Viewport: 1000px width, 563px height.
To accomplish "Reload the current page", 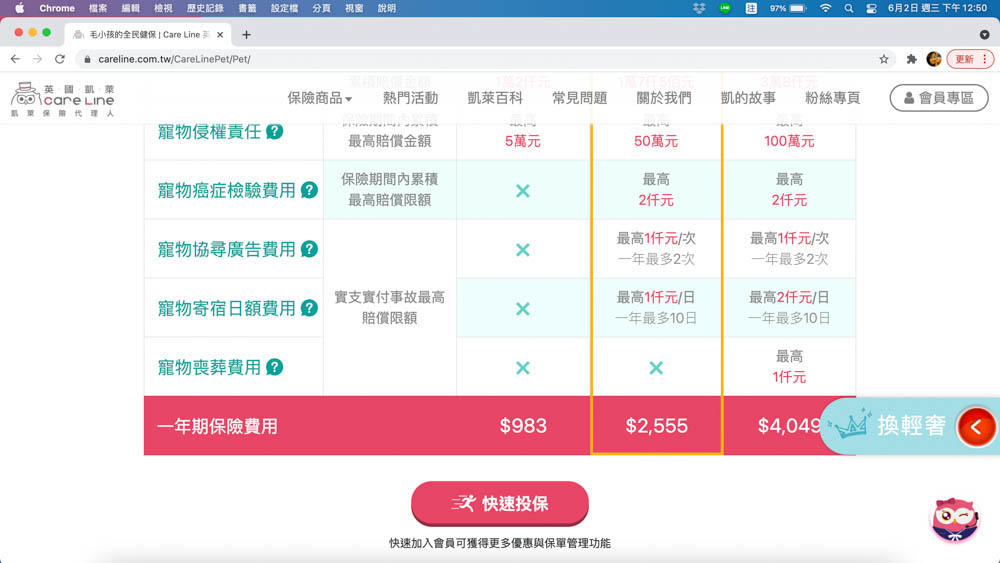I will point(60,59).
